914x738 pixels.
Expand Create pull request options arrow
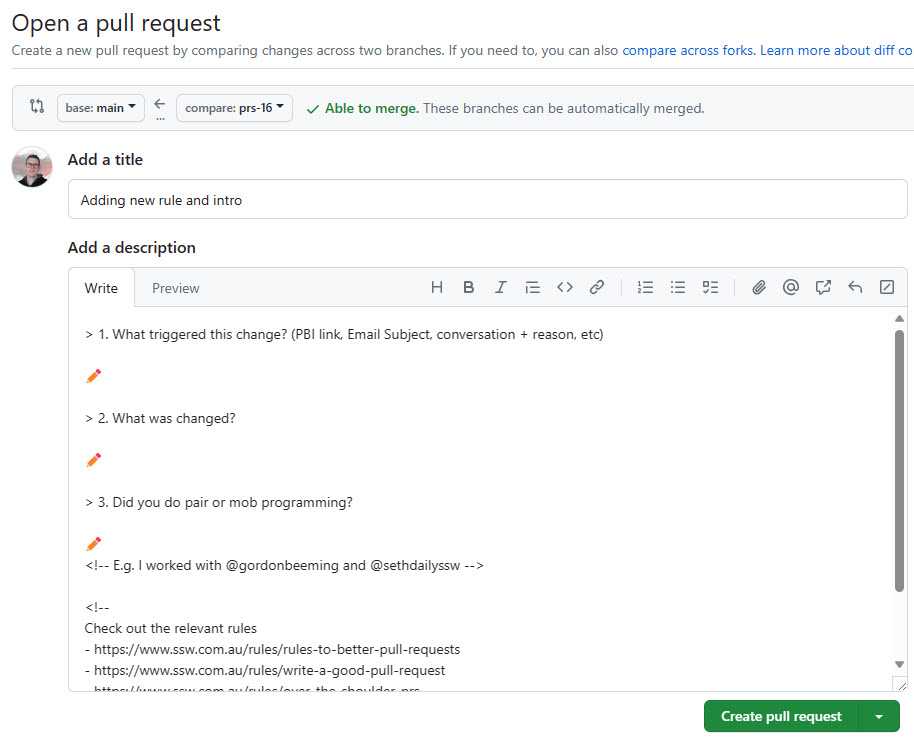[879, 716]
